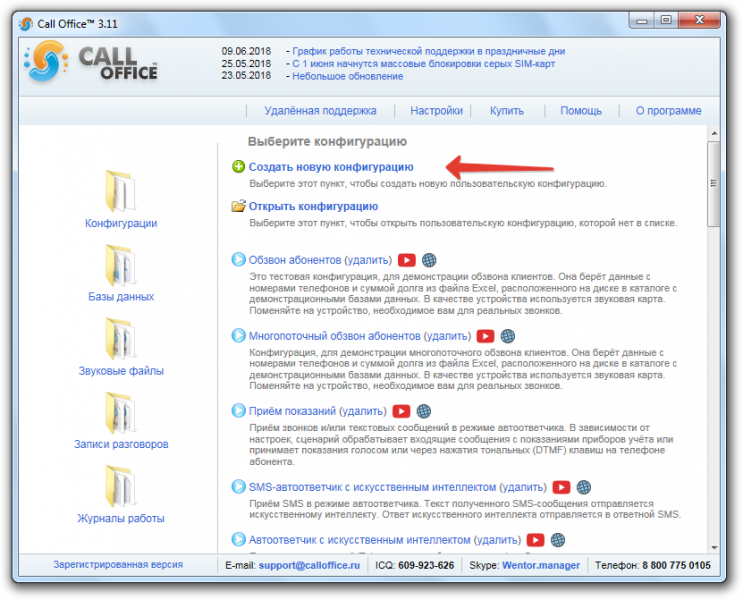Click the Звуковые файлы sidebar label

coord(121,371)
